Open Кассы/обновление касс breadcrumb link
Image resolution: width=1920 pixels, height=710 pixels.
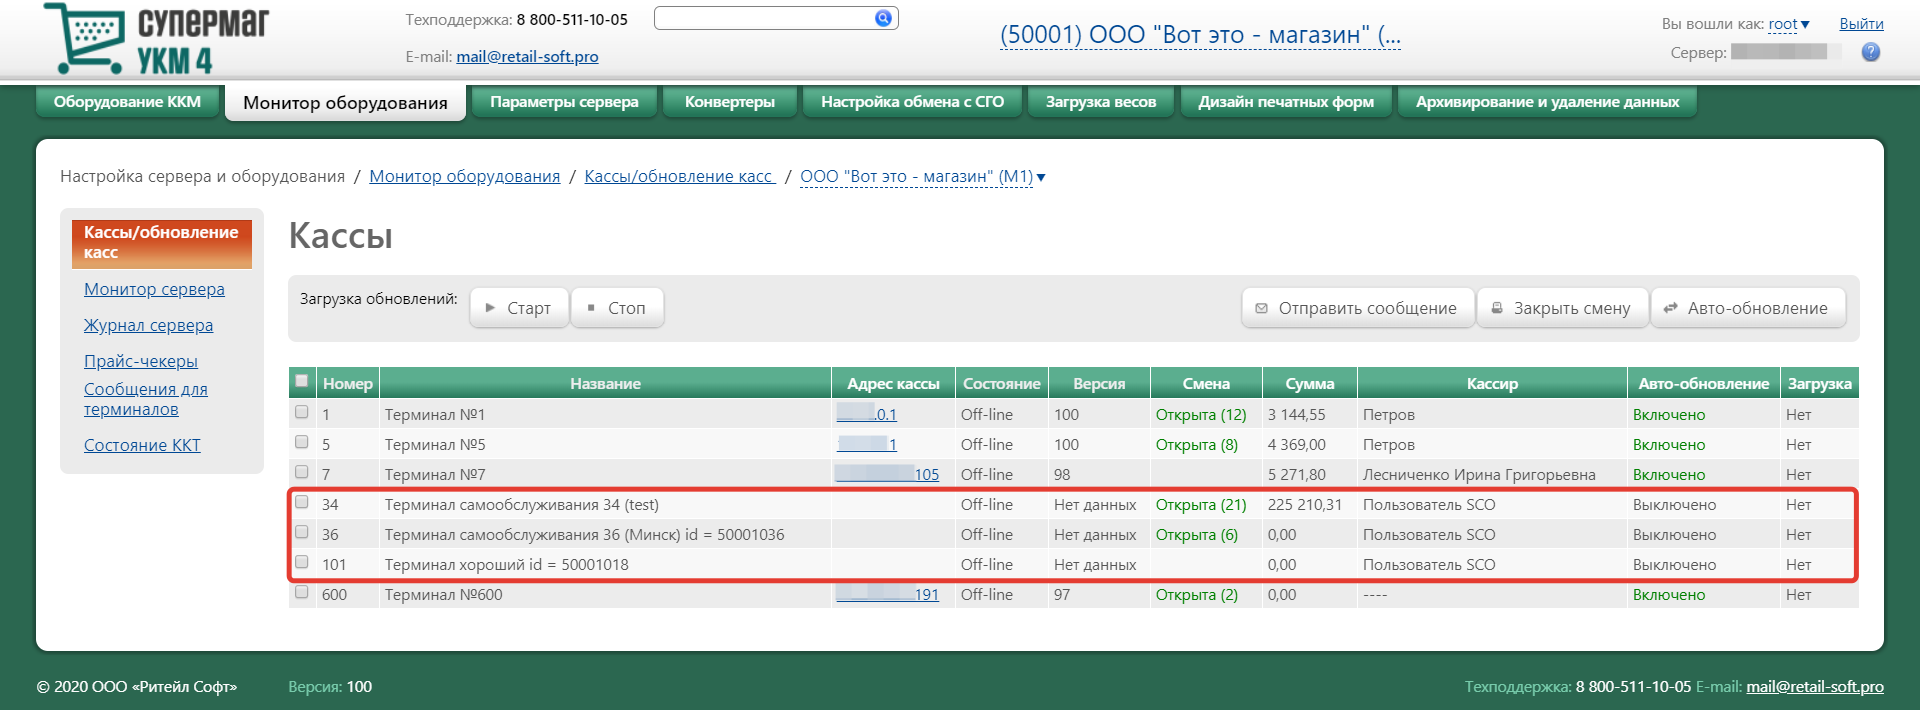tap(680, 177)
